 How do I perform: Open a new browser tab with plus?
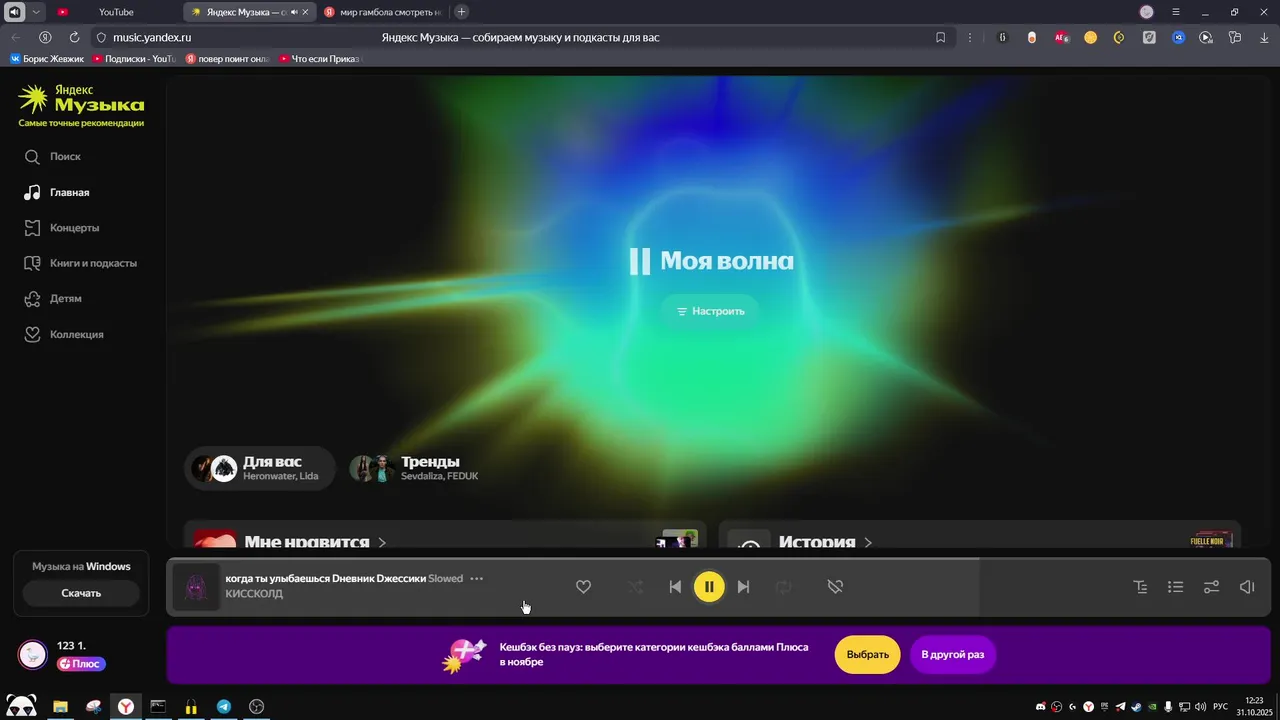click(461, 12)
